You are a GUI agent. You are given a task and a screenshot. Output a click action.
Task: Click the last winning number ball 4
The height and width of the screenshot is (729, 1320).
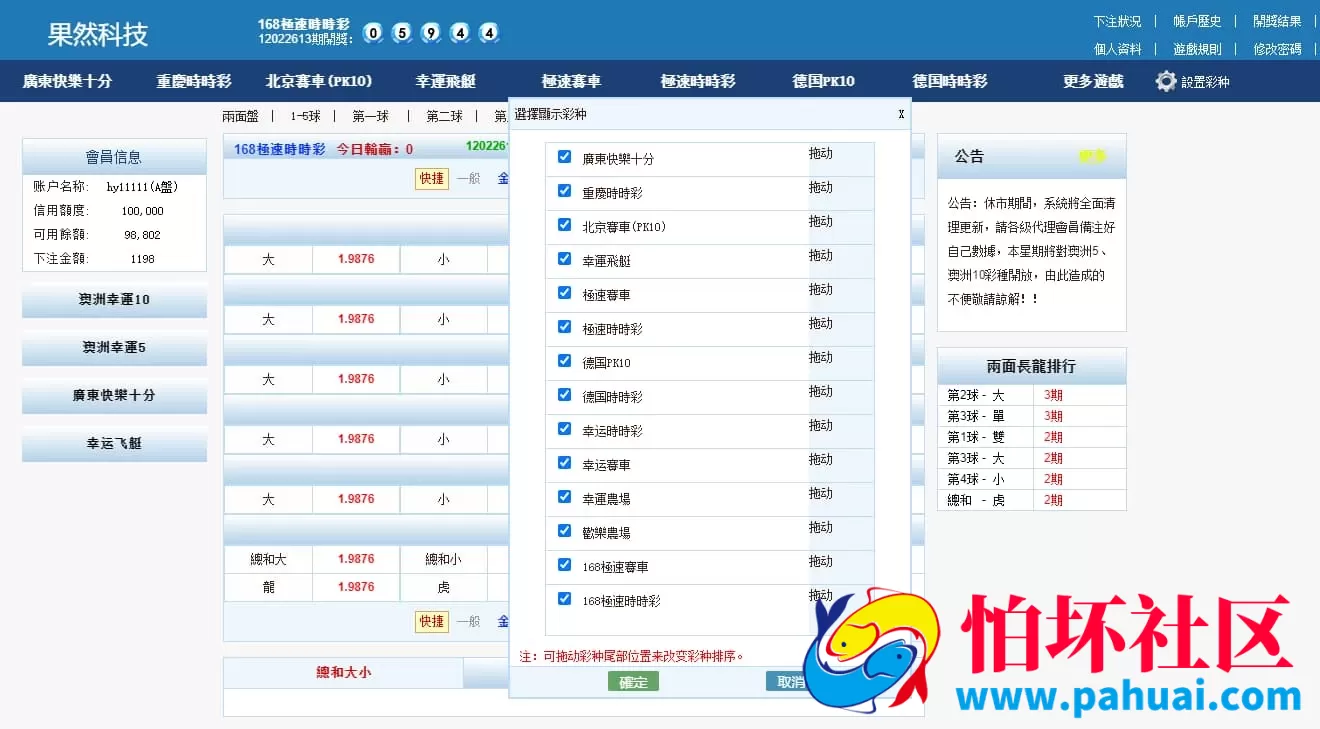point(488,33)
